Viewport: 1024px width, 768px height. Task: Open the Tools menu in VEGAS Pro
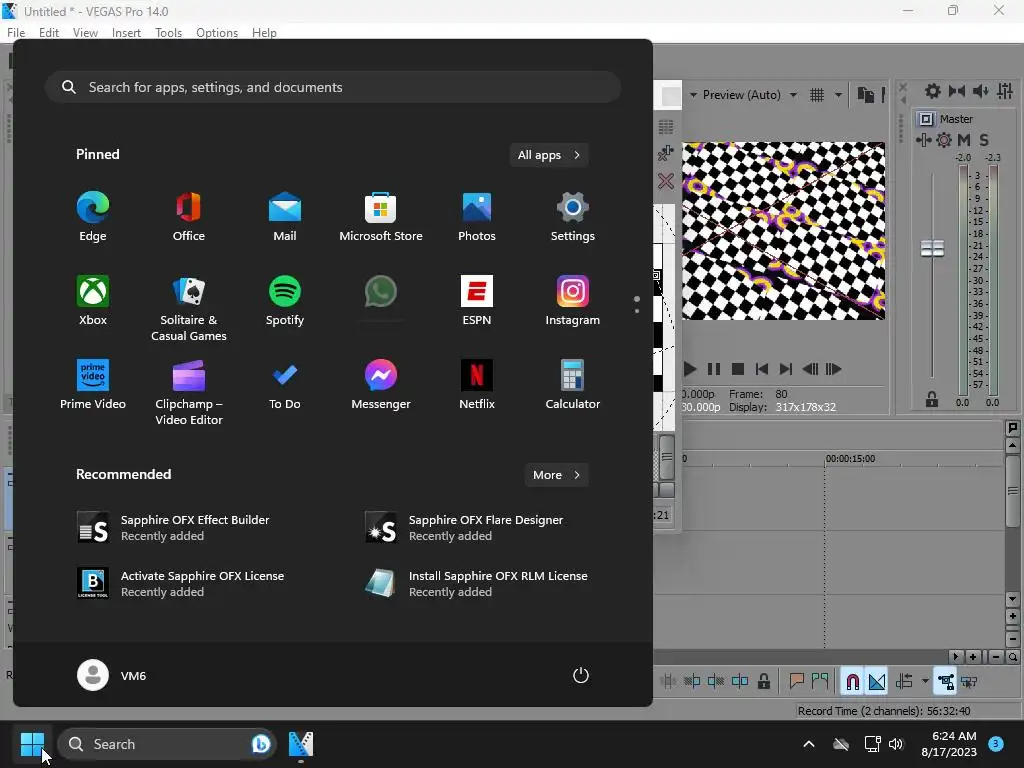(168, 33)
